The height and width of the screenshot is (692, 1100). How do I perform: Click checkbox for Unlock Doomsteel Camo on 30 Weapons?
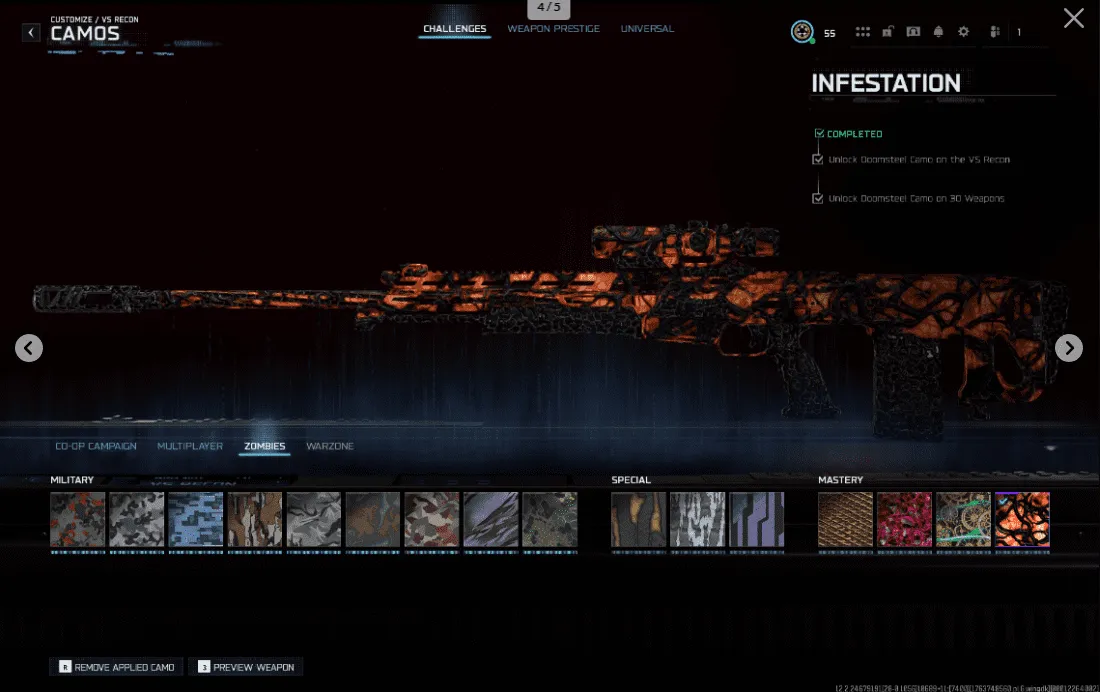pyautogui.click(x=817, y=197)
